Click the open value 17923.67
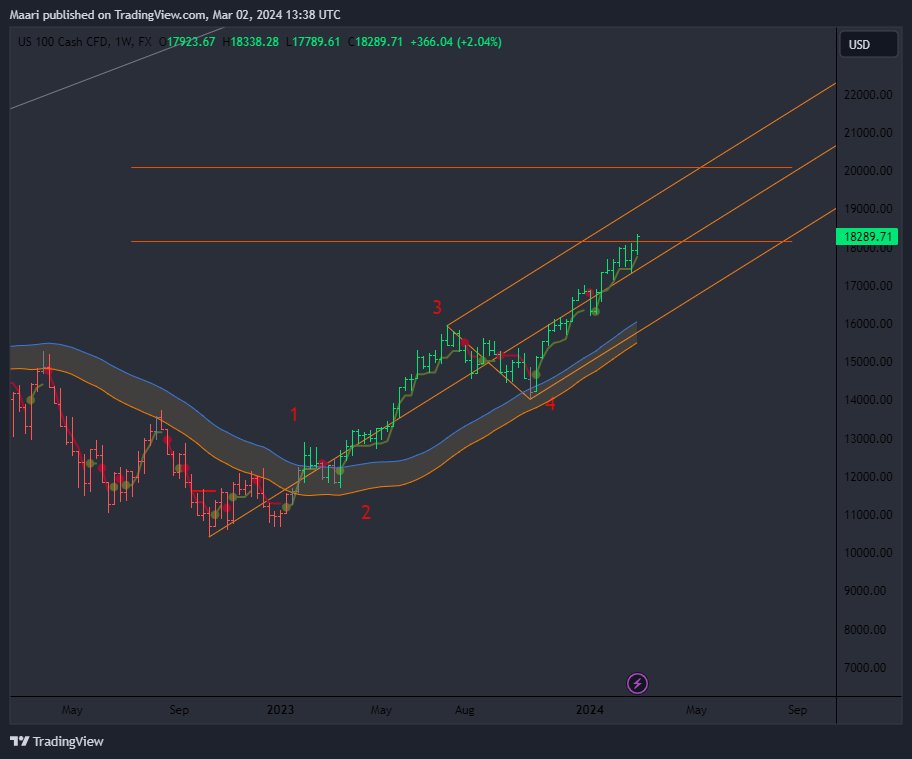The width and height of the screenshot is (912, 759). 191,42
